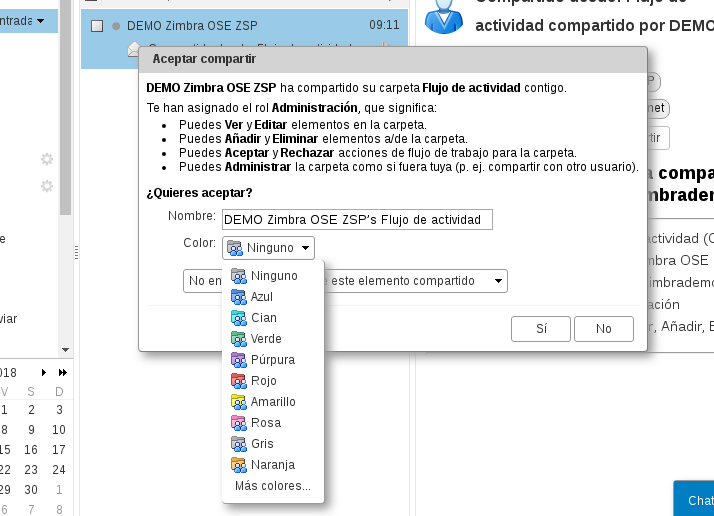714x516 pixels.
Task: Click No to decline the share
Action: 604,329
